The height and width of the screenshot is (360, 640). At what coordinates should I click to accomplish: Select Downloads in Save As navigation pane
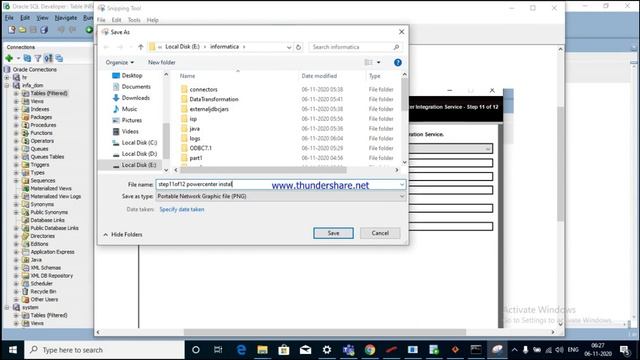click(x=131, y=98)
